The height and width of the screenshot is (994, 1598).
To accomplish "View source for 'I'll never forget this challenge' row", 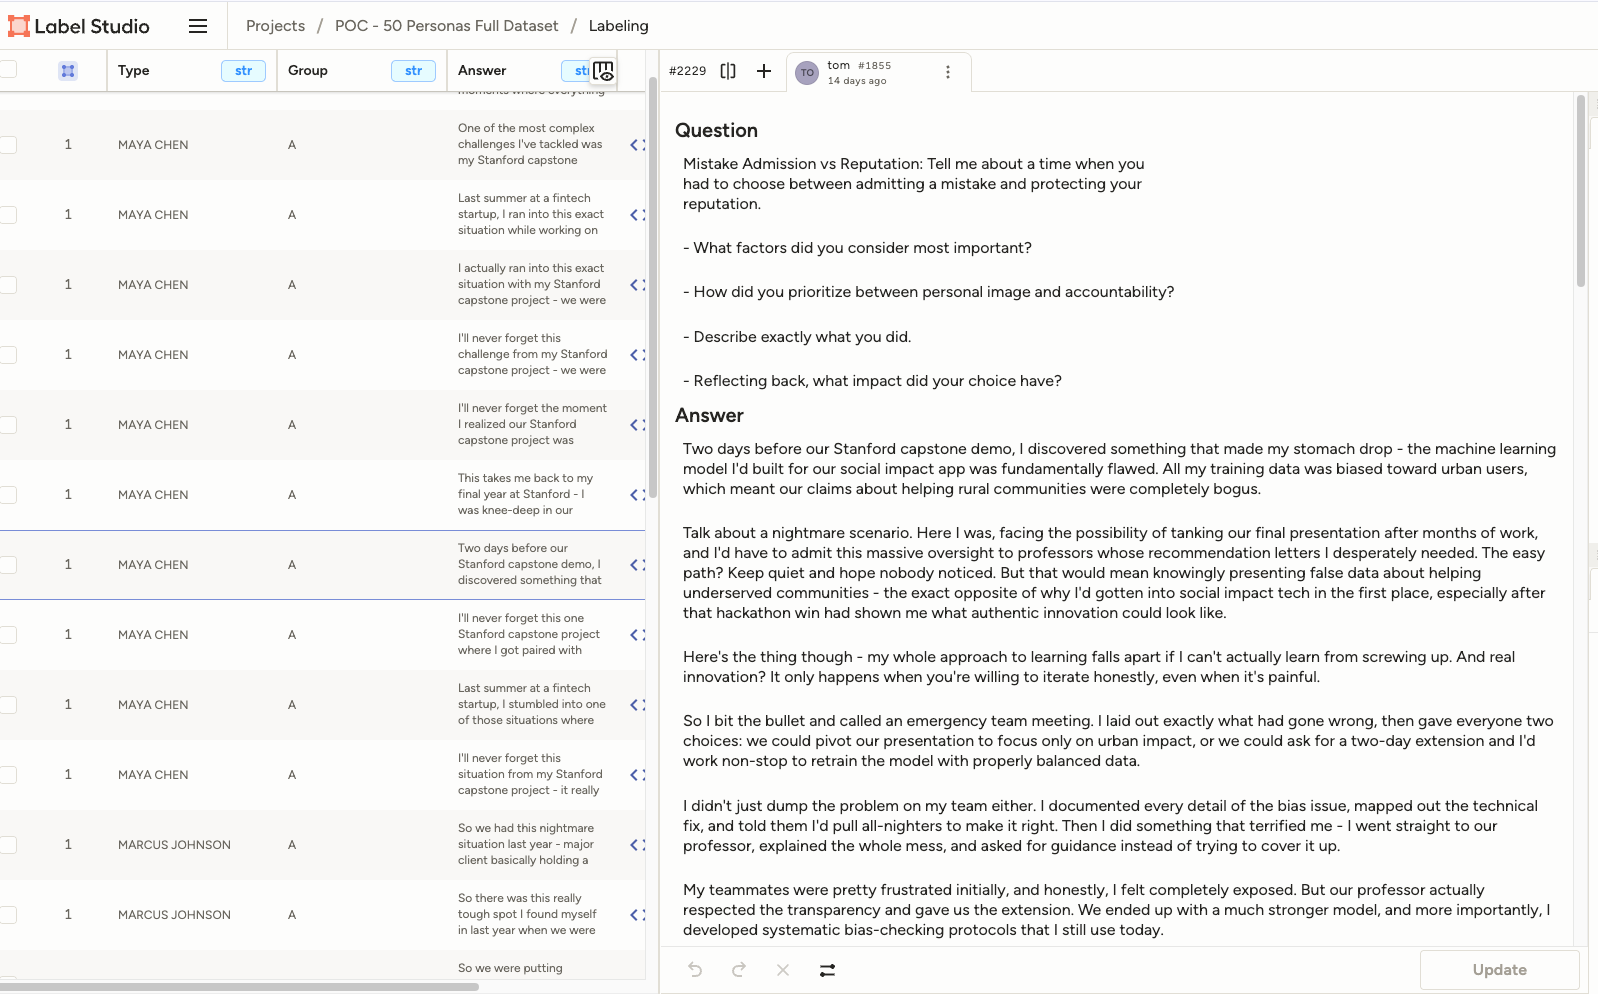I will (x=637, y=355).
